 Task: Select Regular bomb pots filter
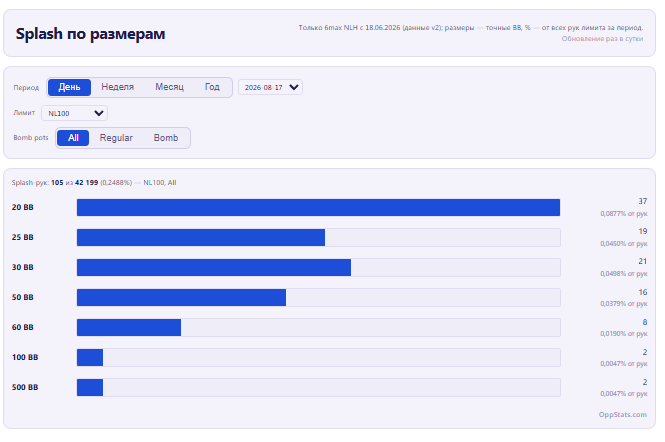tap(116, 138)
